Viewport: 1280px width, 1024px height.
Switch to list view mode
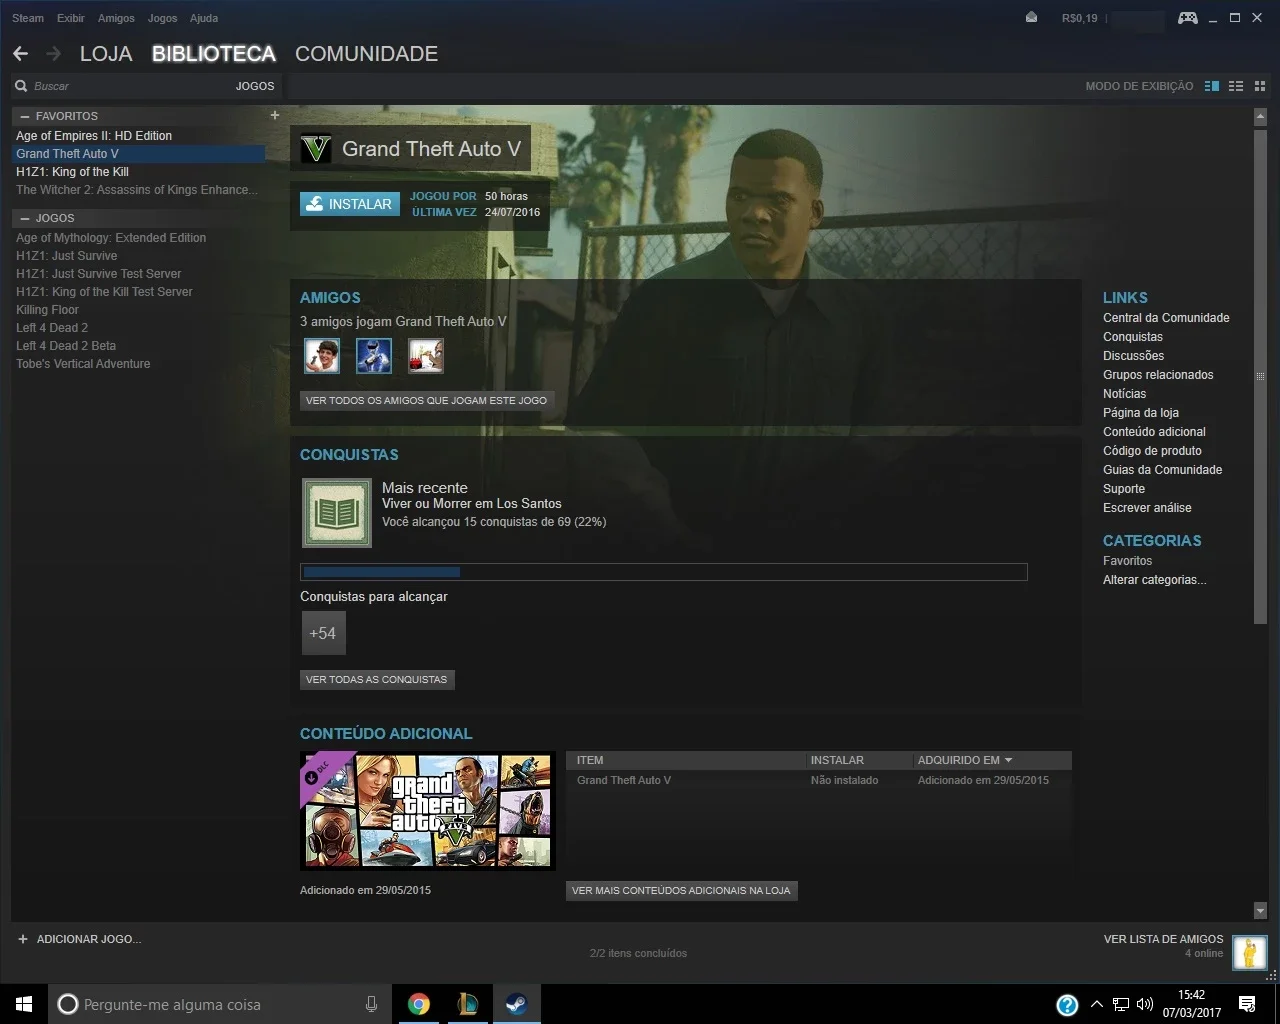1236,86
